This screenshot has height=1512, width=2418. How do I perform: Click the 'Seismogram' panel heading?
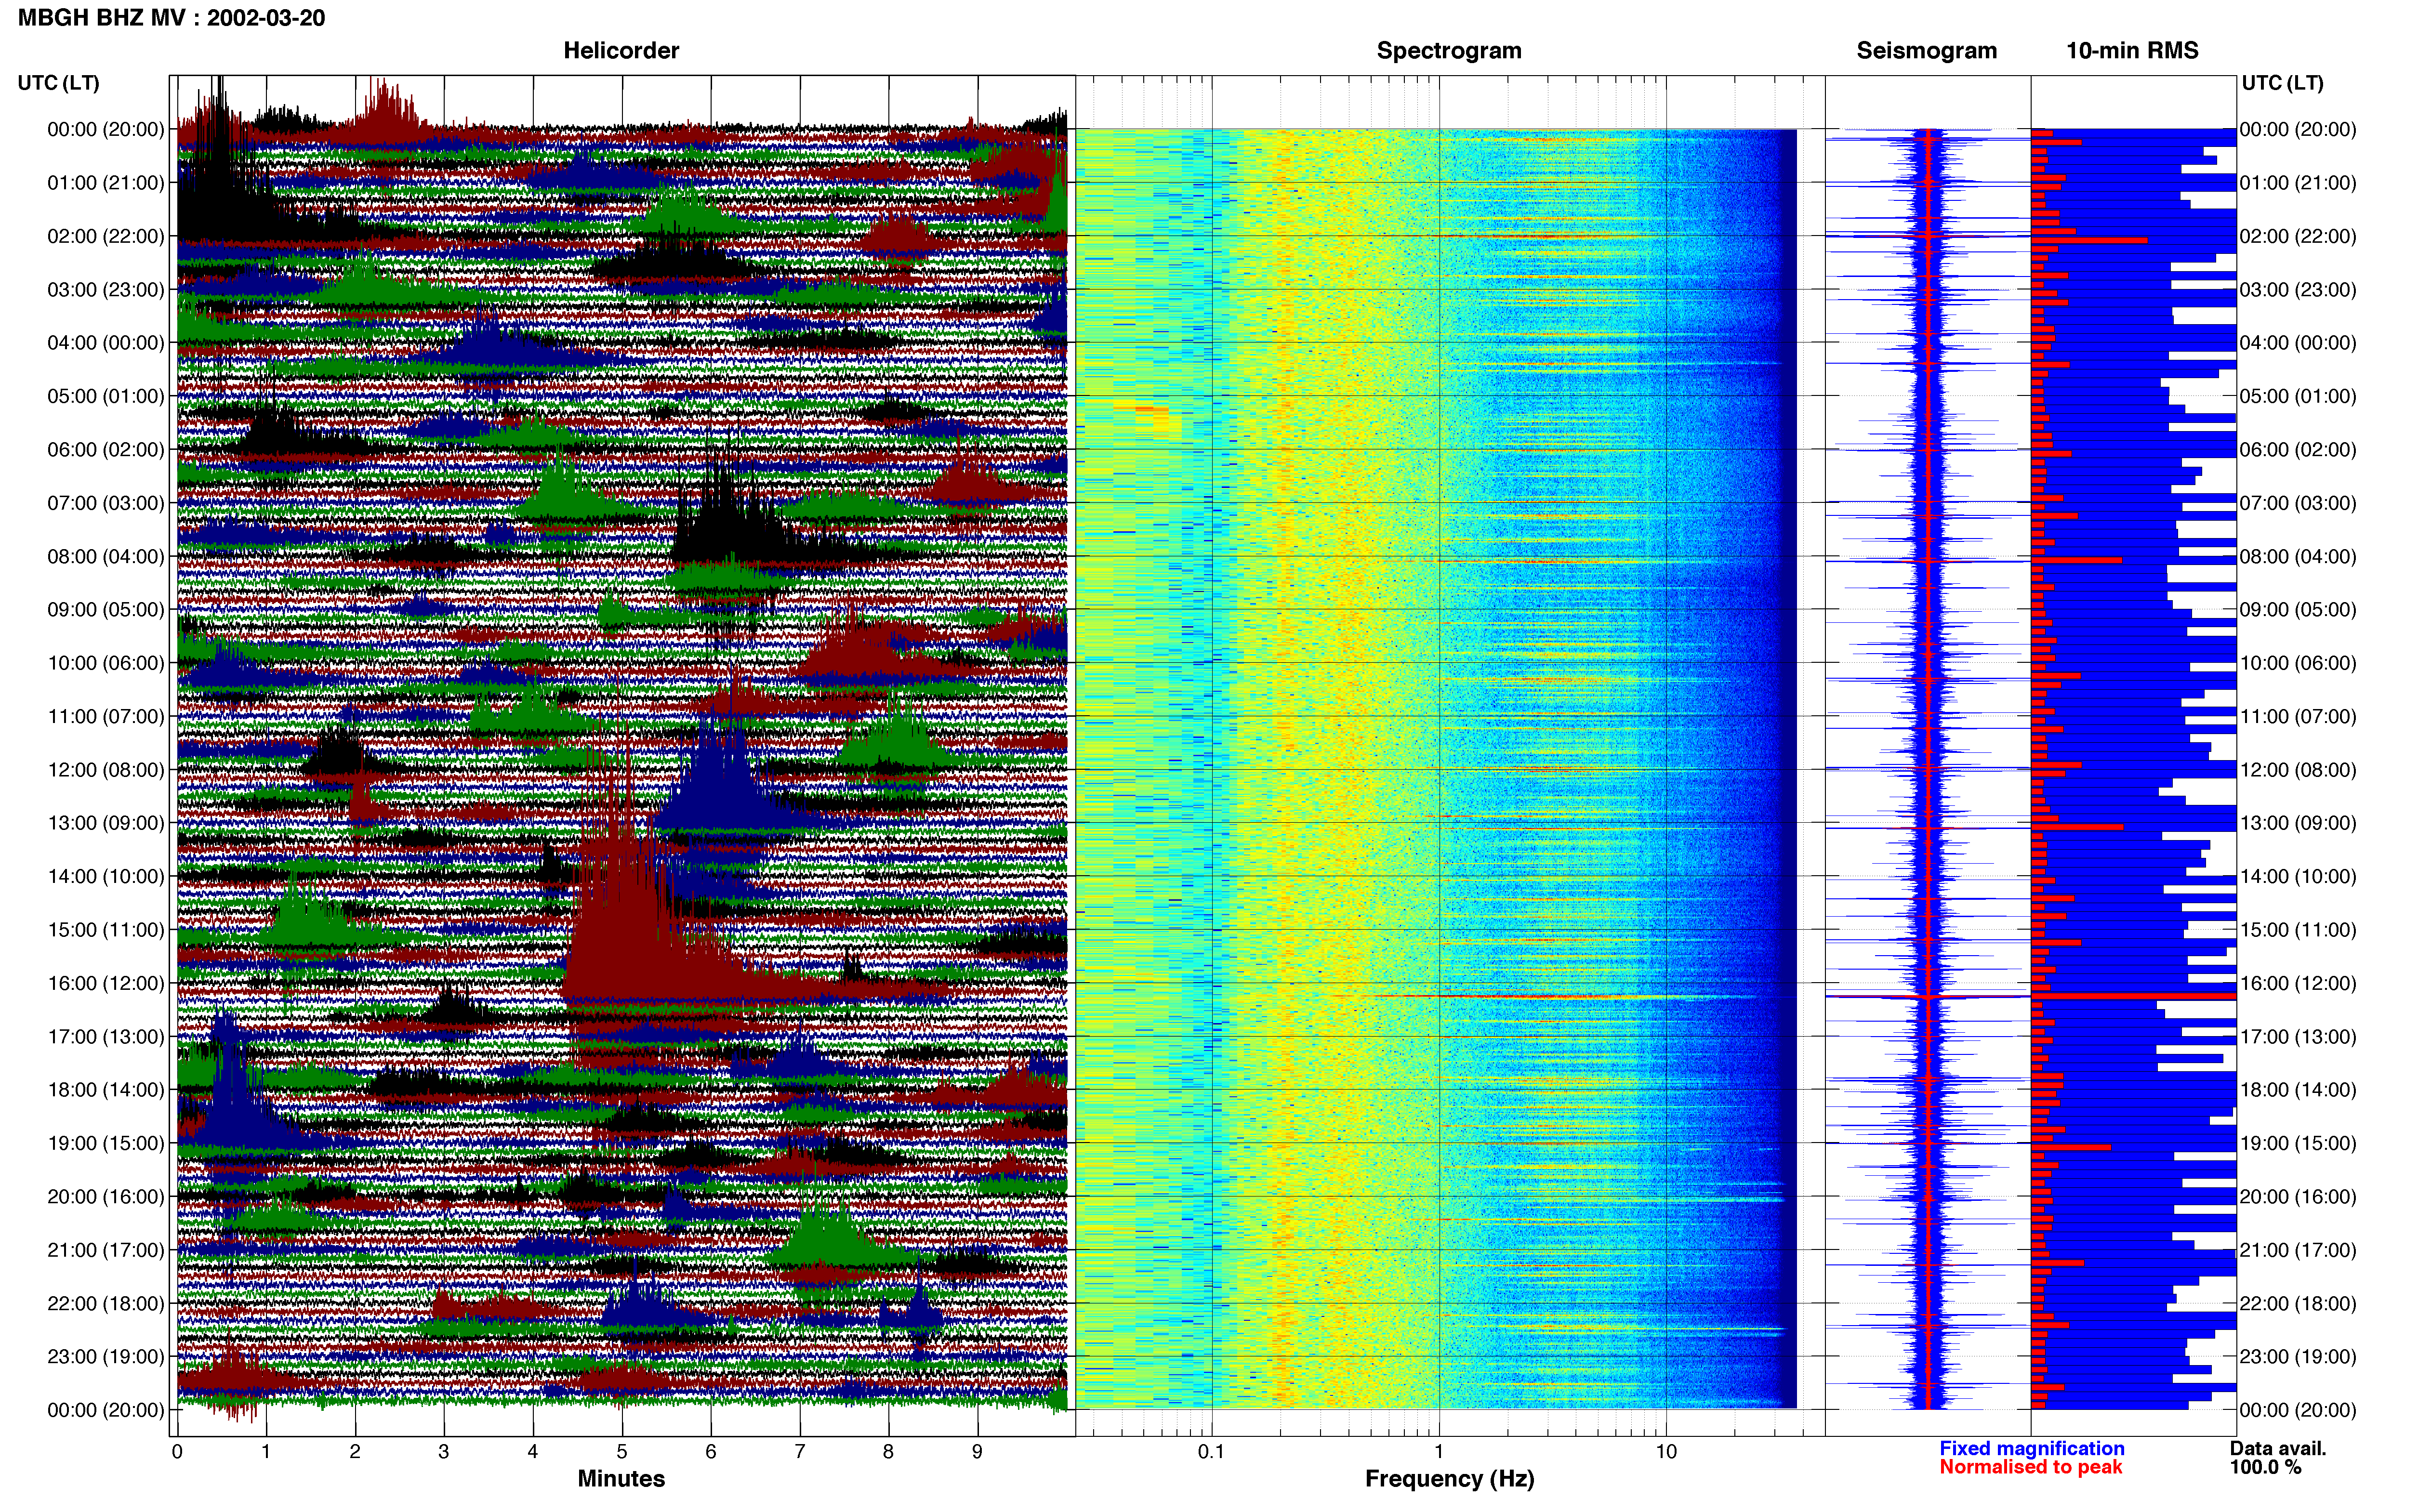(1927, 50)
